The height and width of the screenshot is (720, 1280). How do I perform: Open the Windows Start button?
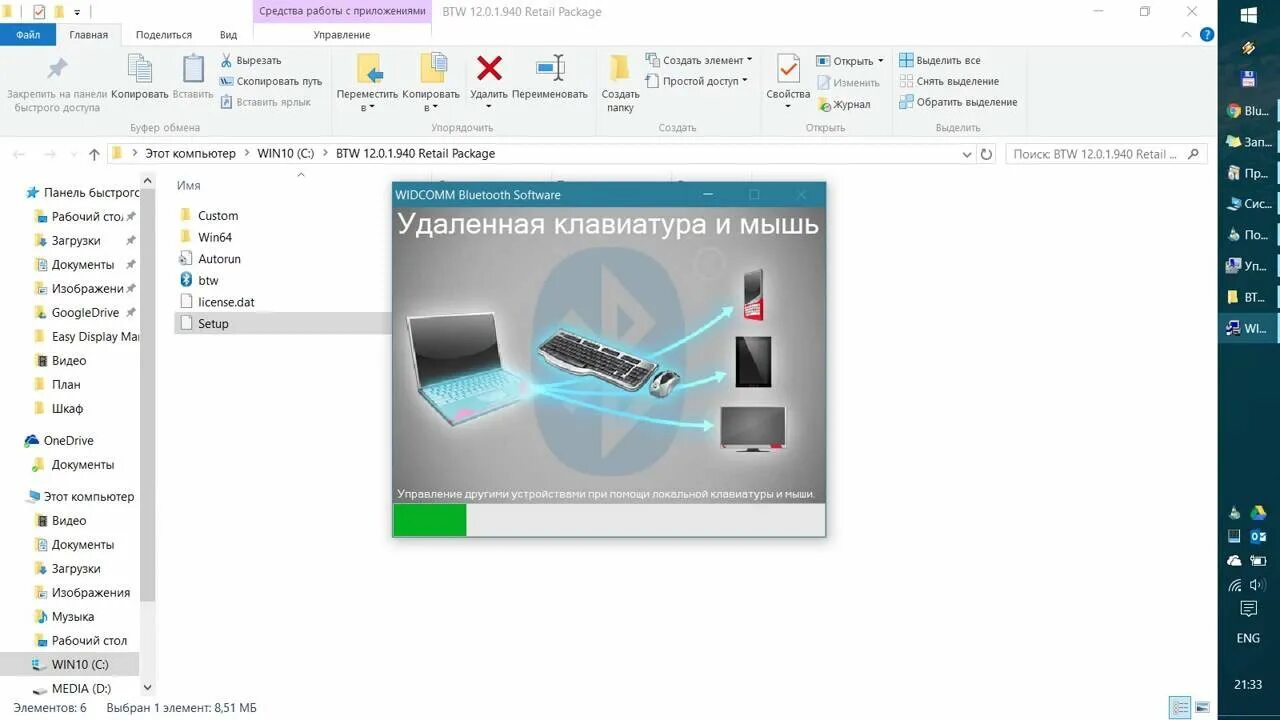pyautogui.click(x=1249, y=15)
